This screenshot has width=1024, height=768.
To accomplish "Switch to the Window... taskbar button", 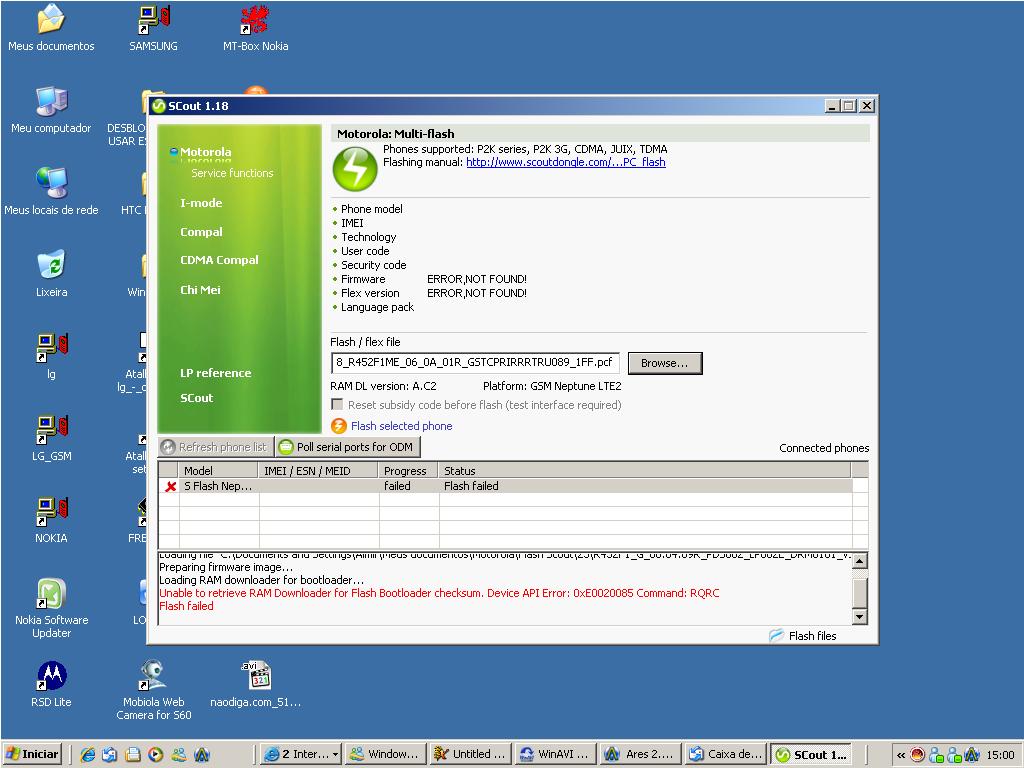I will (385, 754).
